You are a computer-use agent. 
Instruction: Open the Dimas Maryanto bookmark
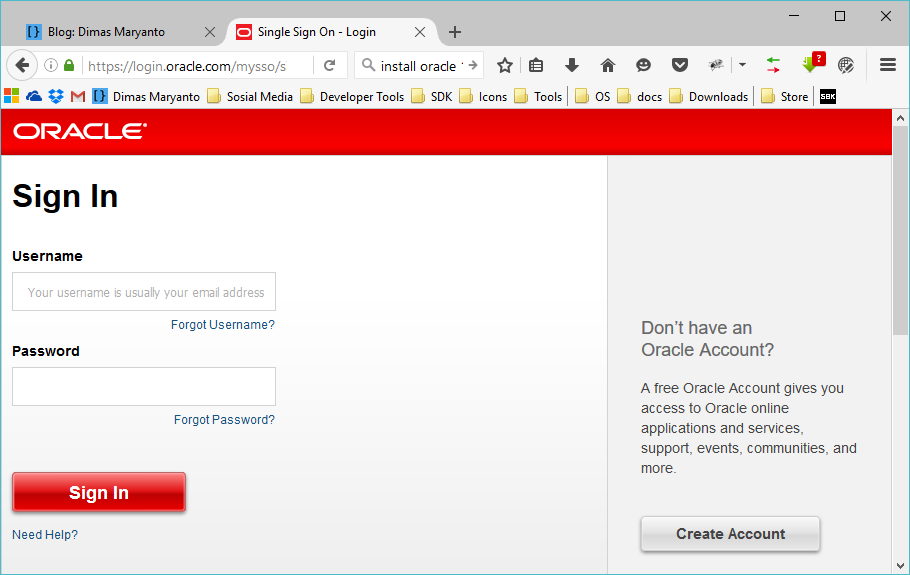click(146, 96)
